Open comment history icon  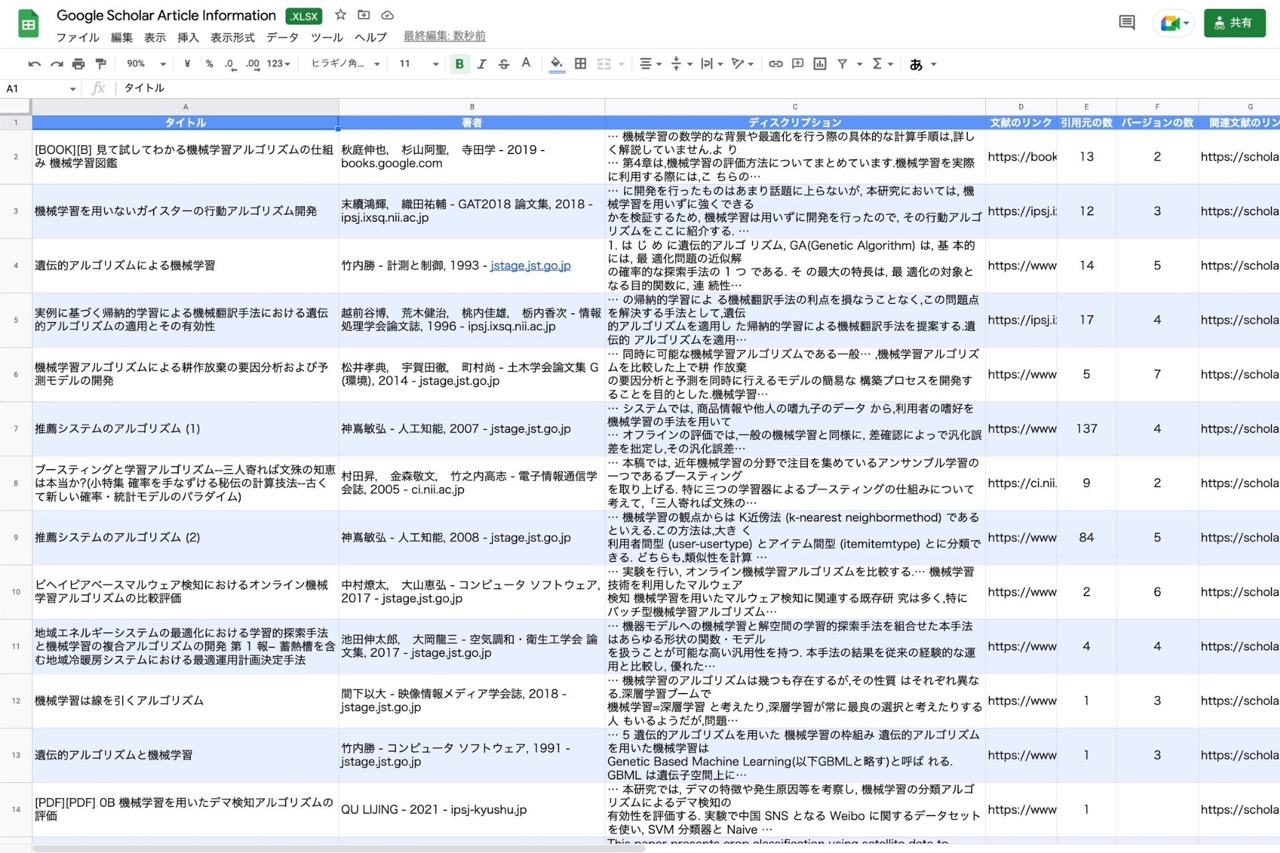pyautogui.click(x=1127, y=23)
